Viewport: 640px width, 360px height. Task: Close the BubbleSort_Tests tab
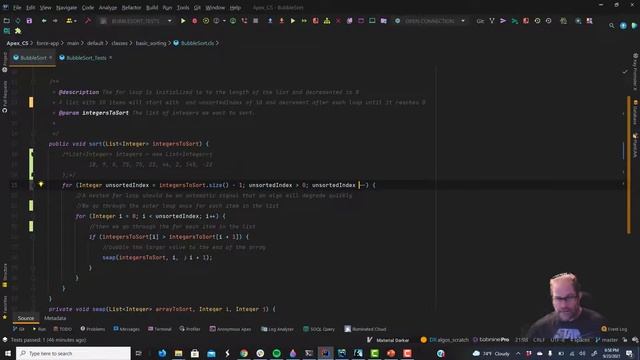pyautogui.click(x=110, y=58)
